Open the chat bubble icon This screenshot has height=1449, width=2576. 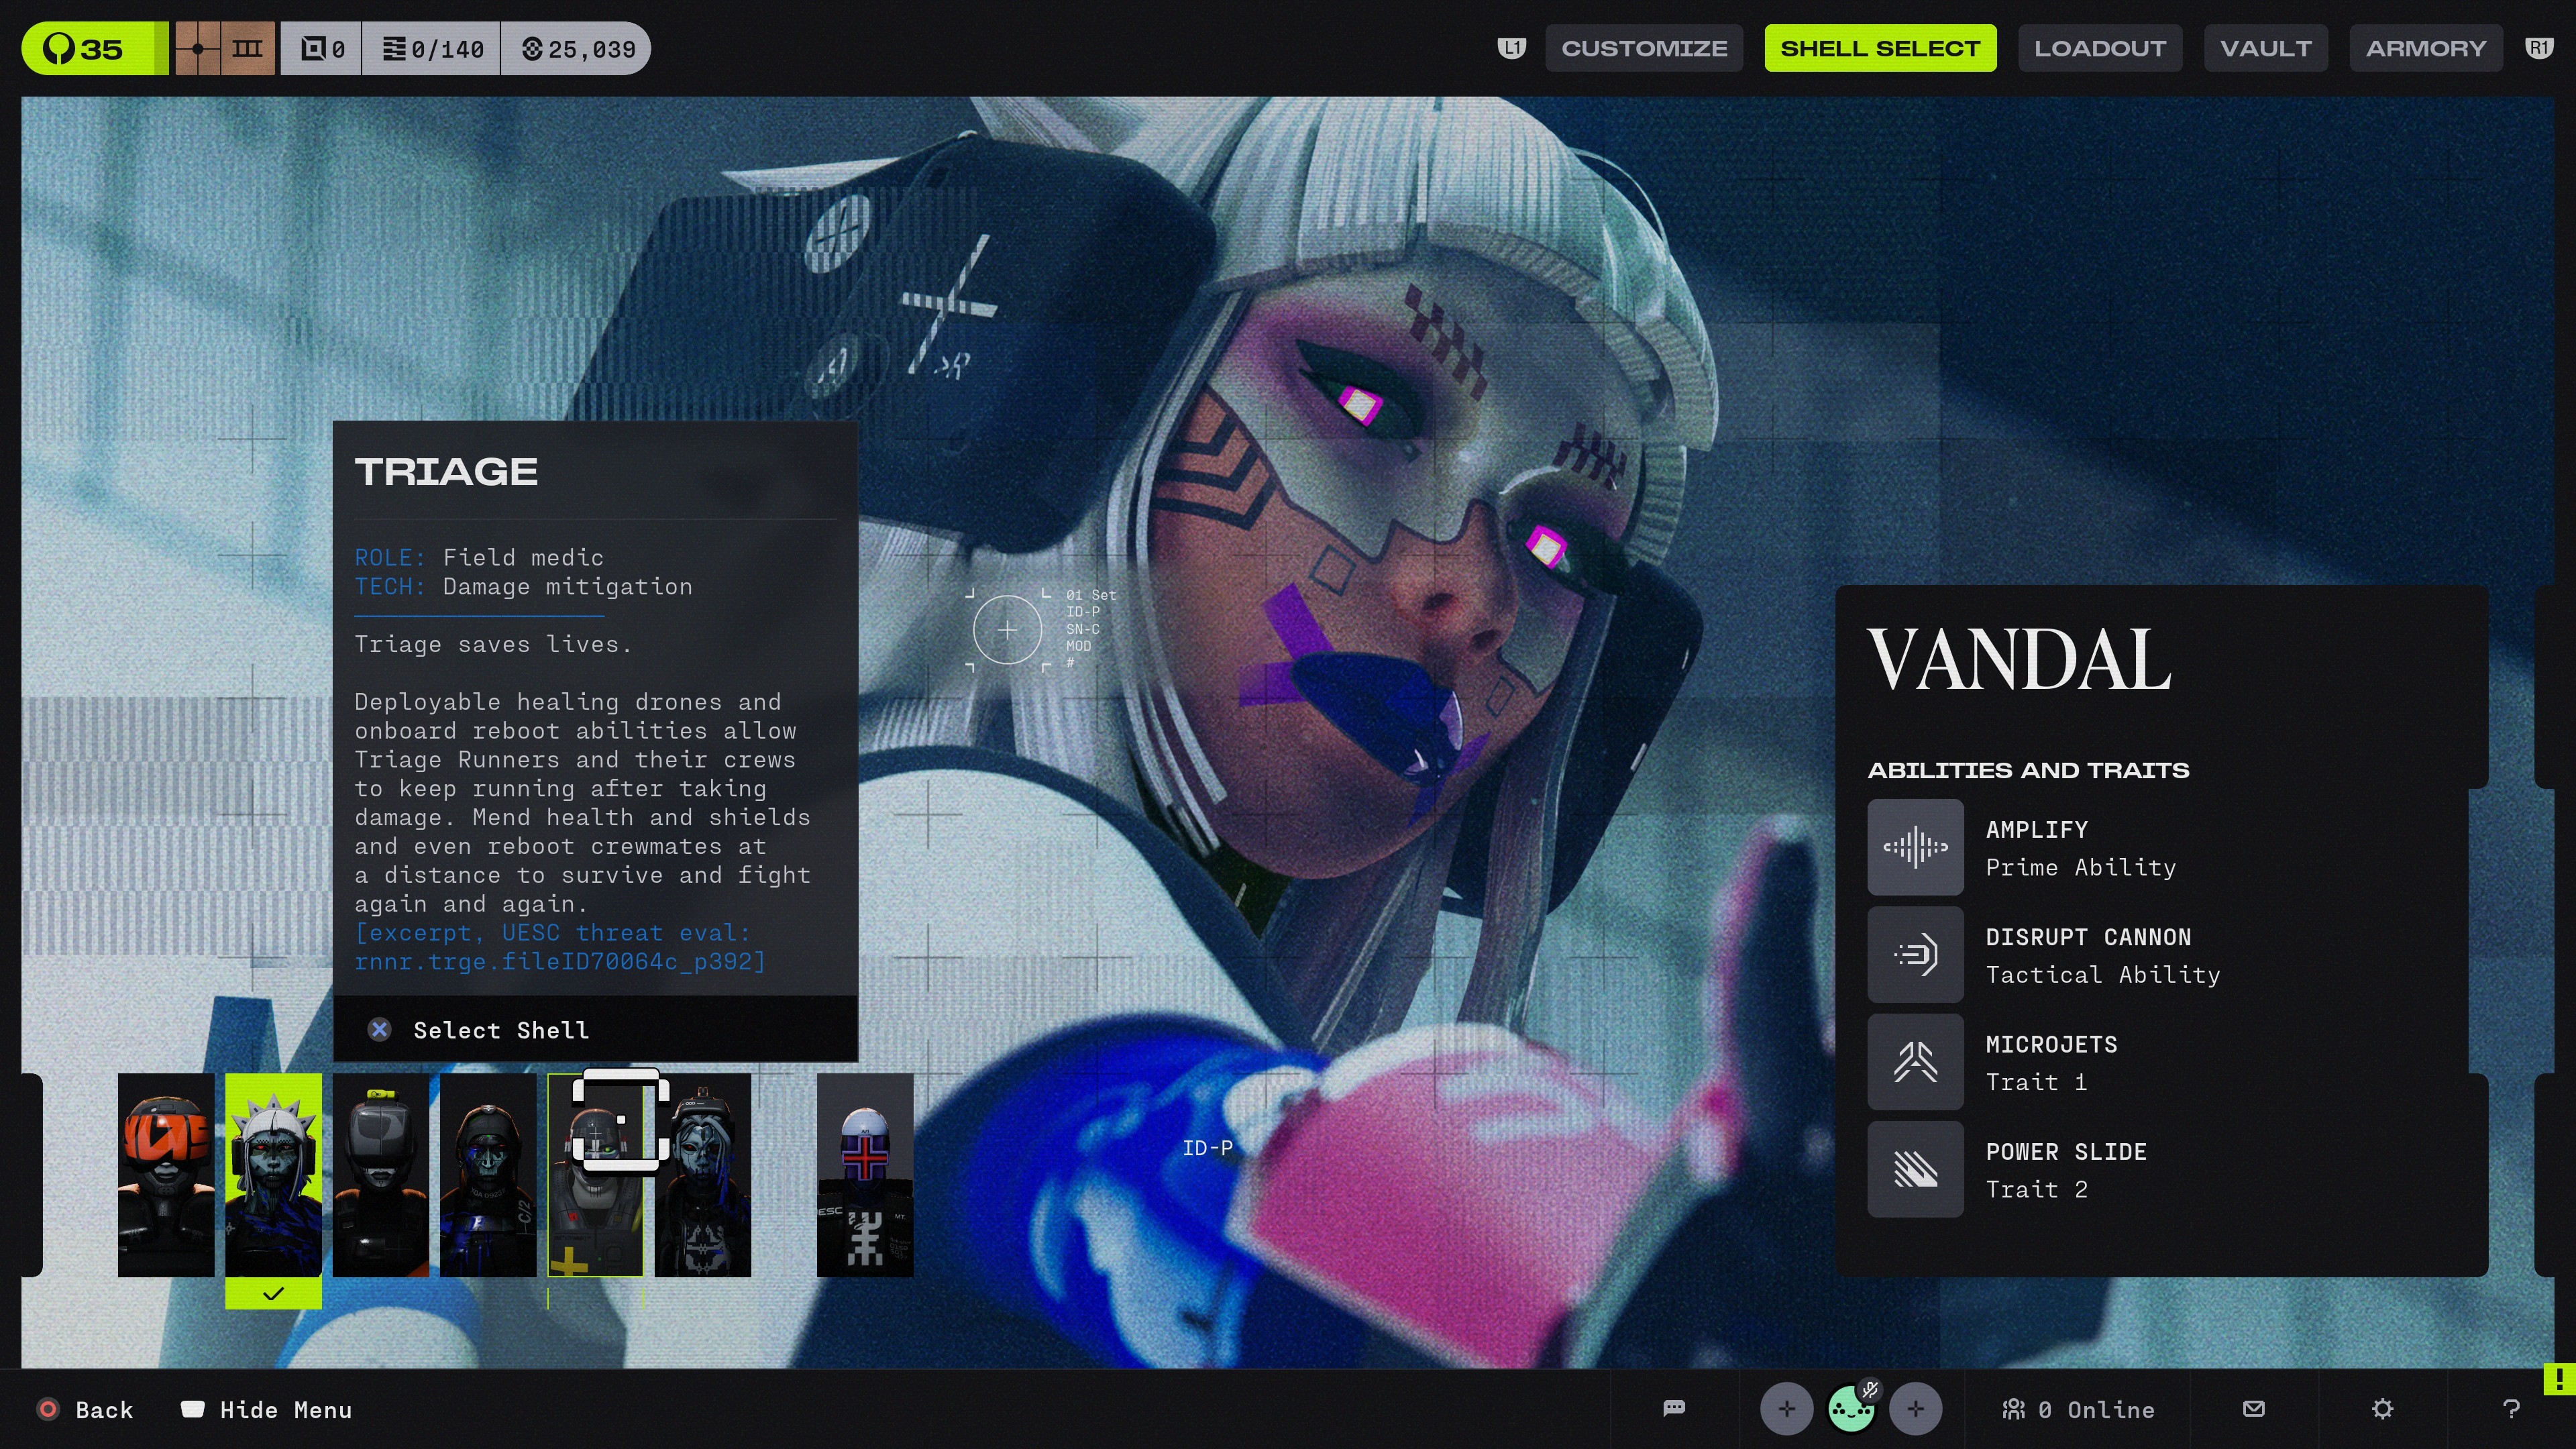(x=1674, y=1409)
